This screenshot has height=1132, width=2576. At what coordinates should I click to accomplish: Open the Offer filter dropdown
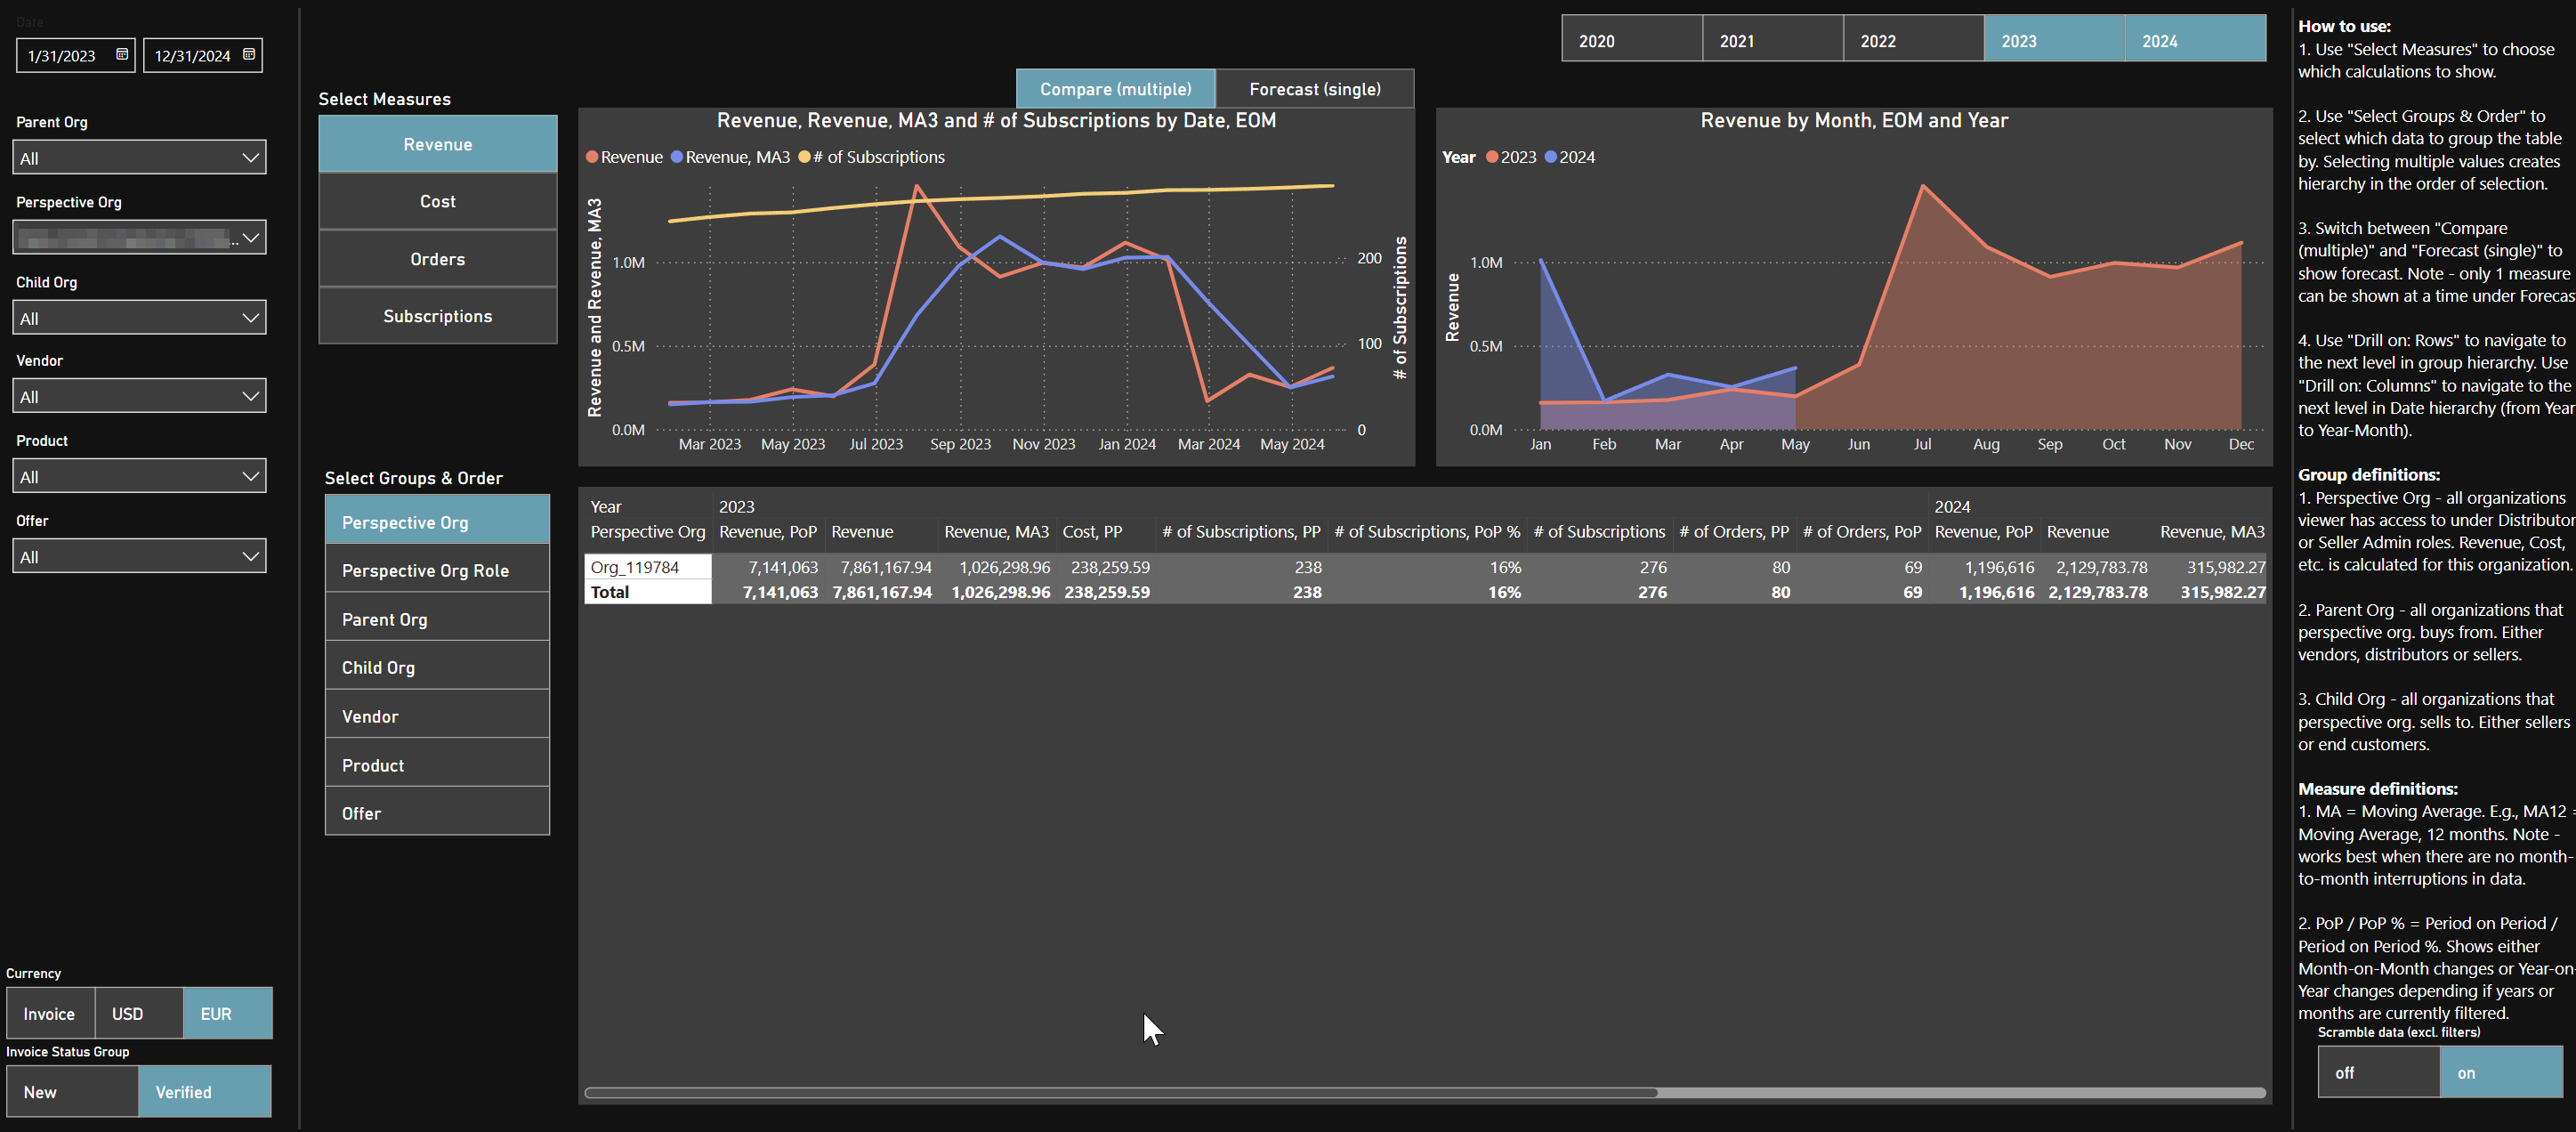tap(250, 557)
